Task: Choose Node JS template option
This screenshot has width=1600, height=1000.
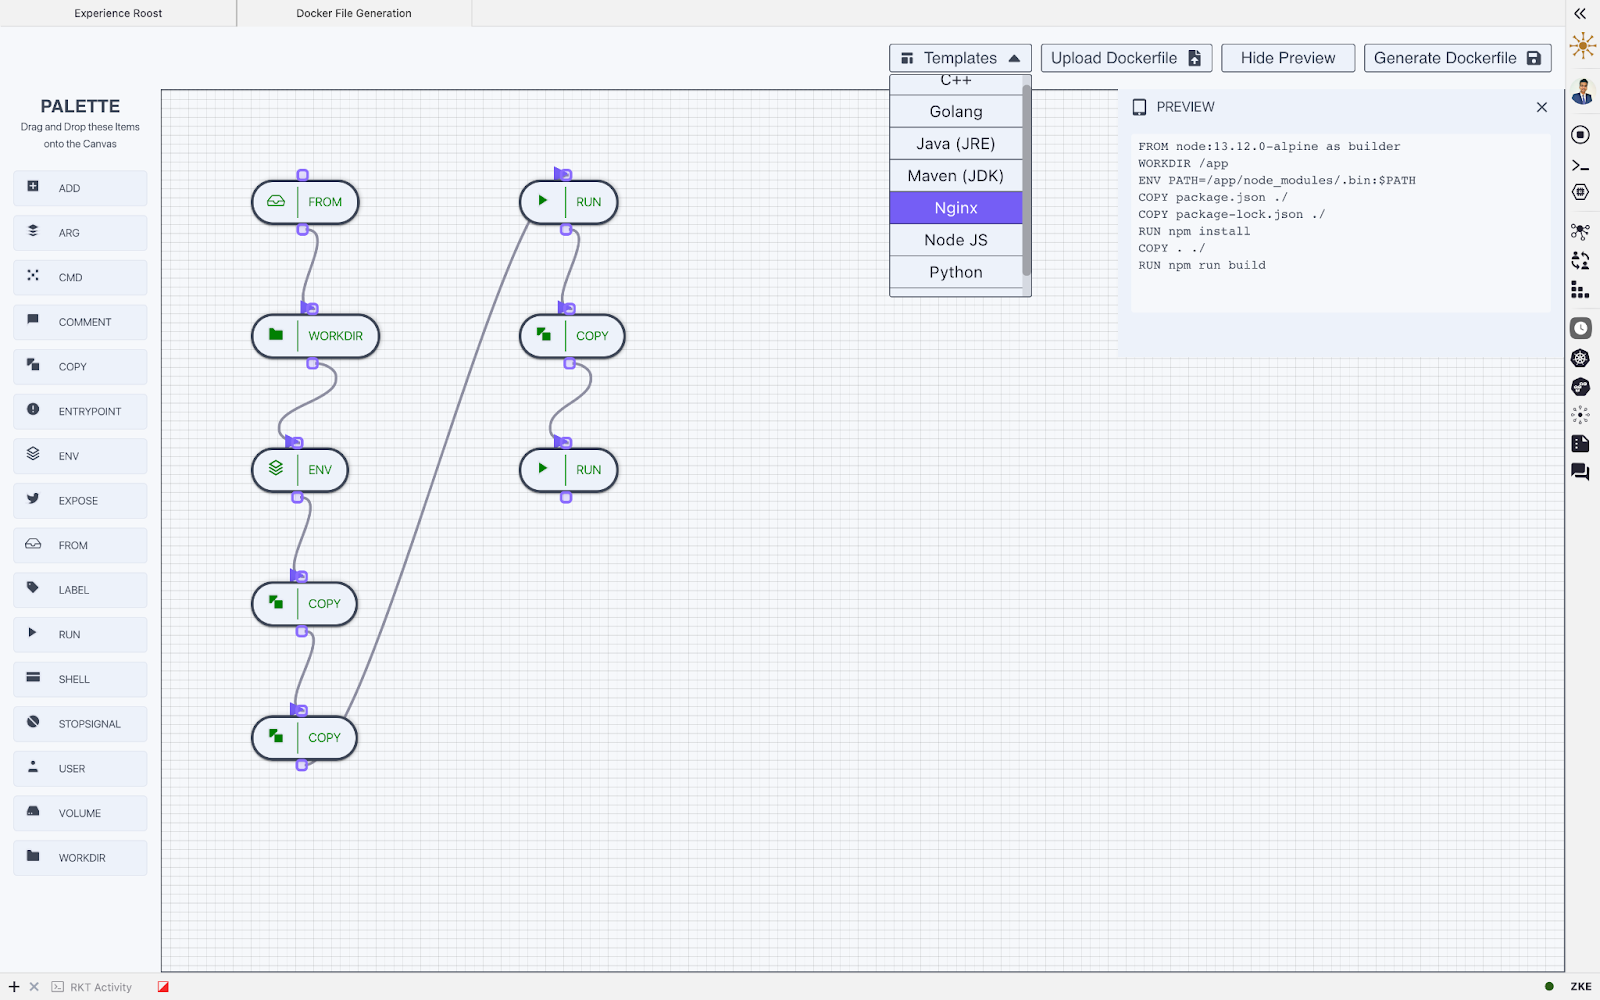Action: [956, 240]
